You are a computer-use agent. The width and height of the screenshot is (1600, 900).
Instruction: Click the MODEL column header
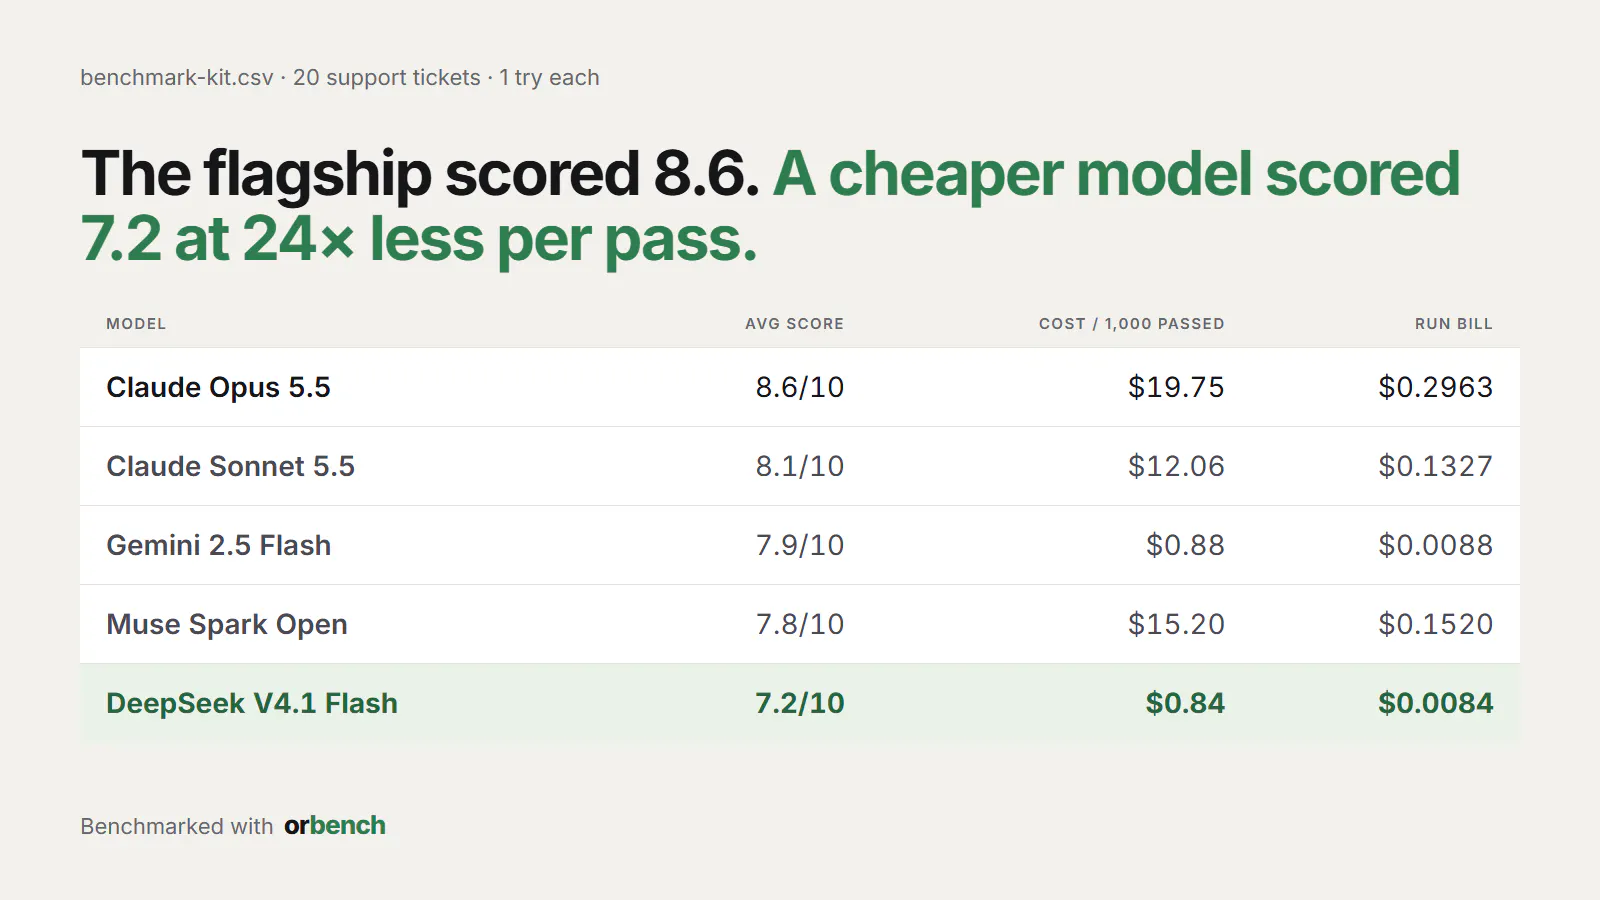coord(136,324)
